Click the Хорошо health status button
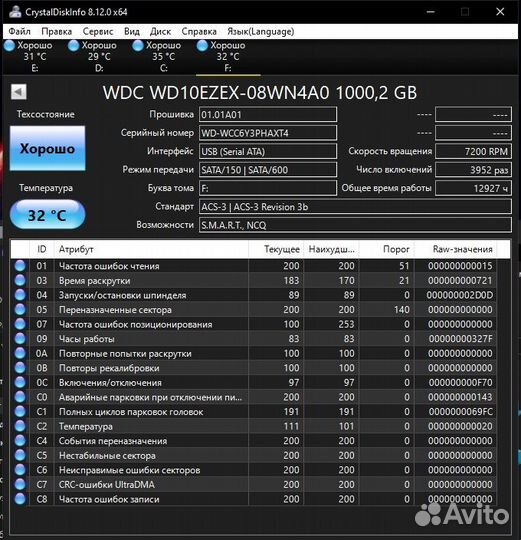Image resolution: width=521 pixels, height=540 pixels. 48,148
